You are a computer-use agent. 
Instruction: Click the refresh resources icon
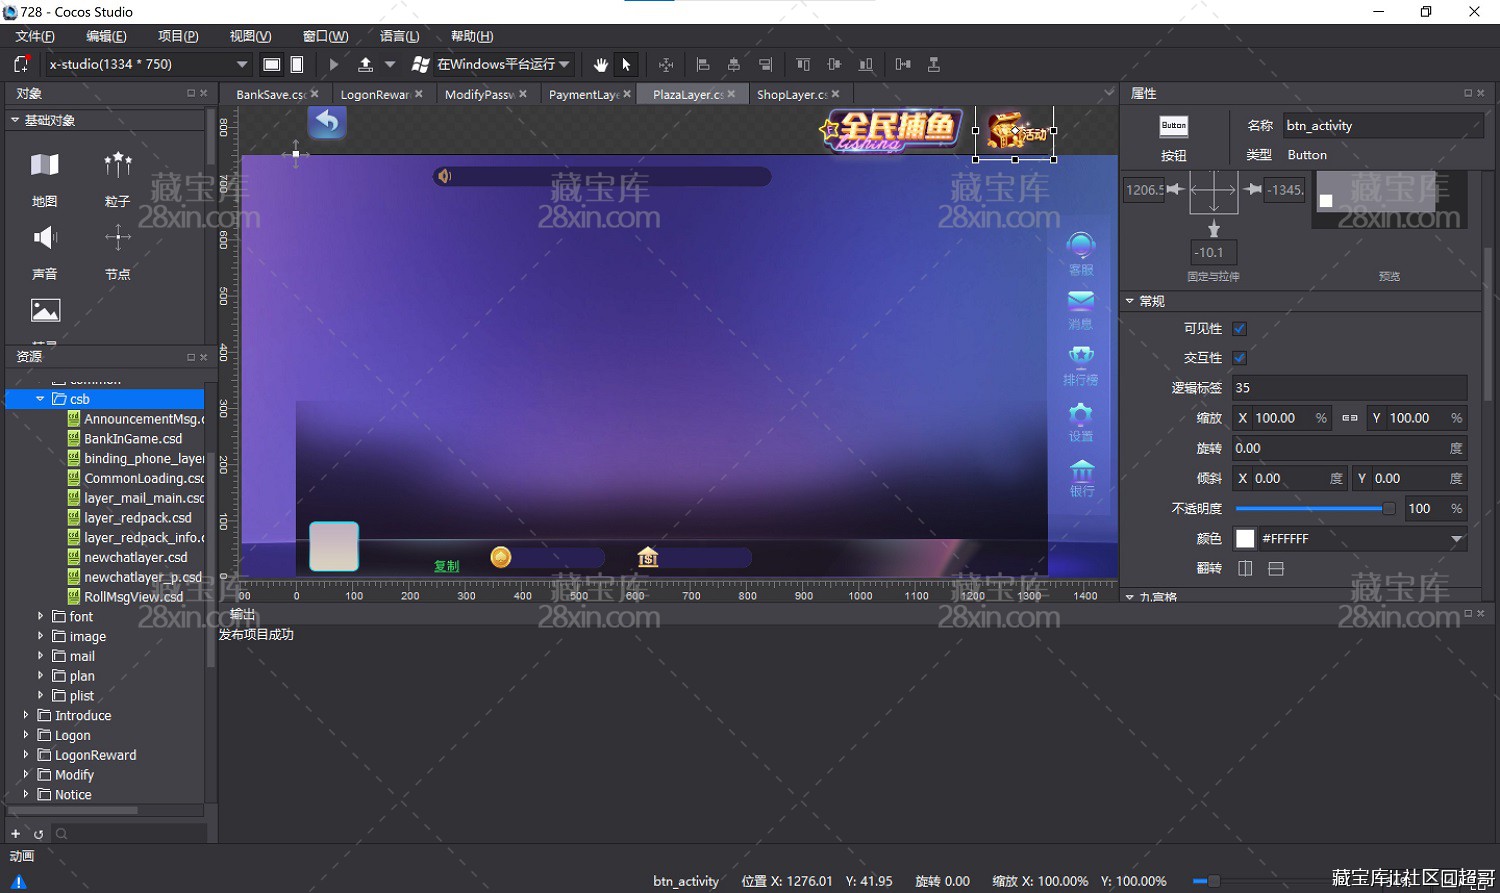(39, 833)
